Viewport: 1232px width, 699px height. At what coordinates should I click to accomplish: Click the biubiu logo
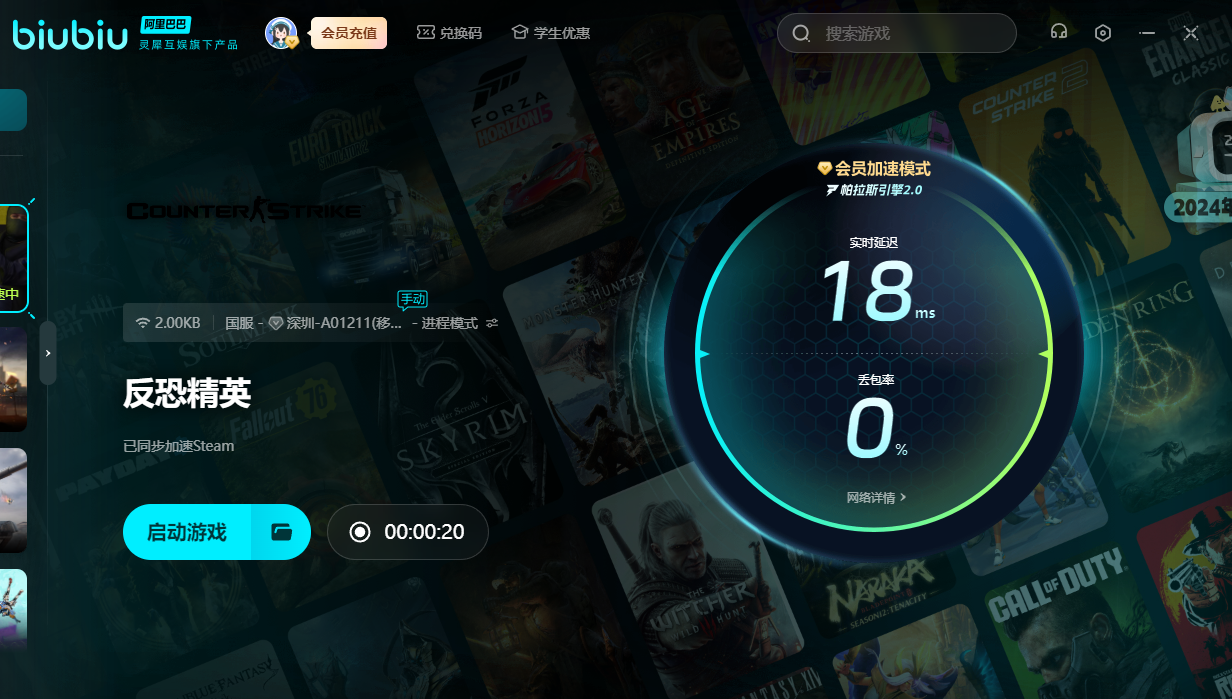(x=70, y=33)
